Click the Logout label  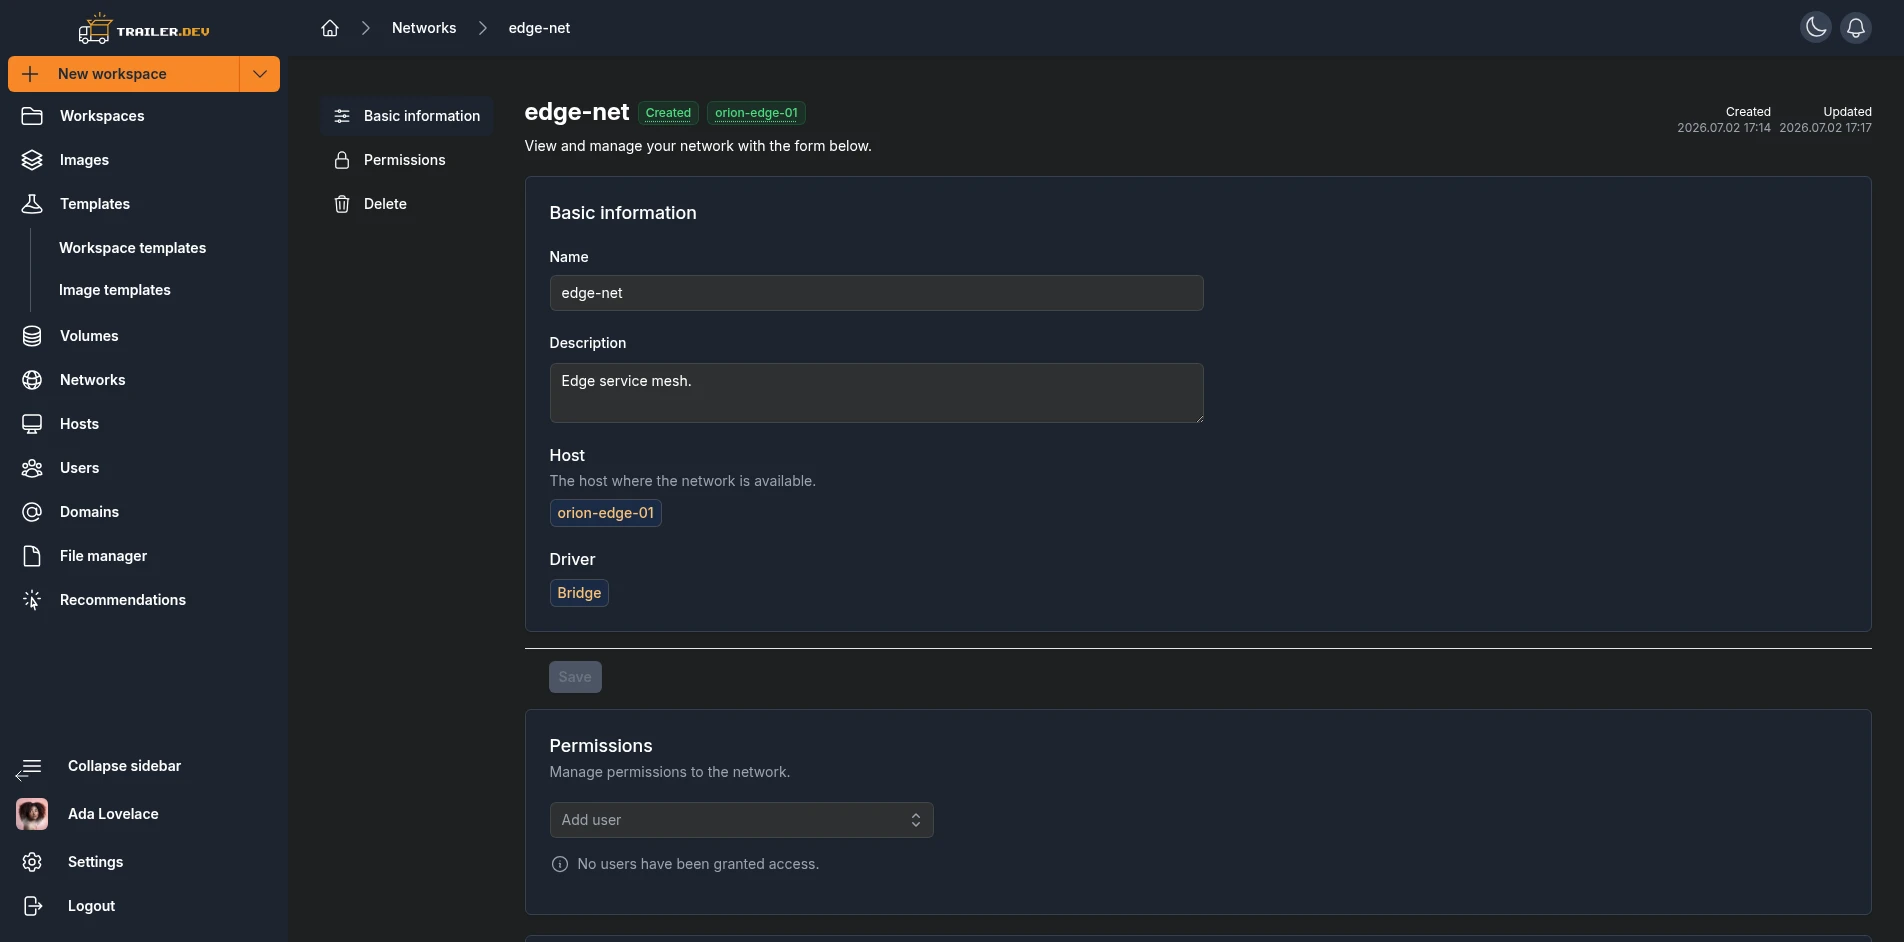point(91,906)
